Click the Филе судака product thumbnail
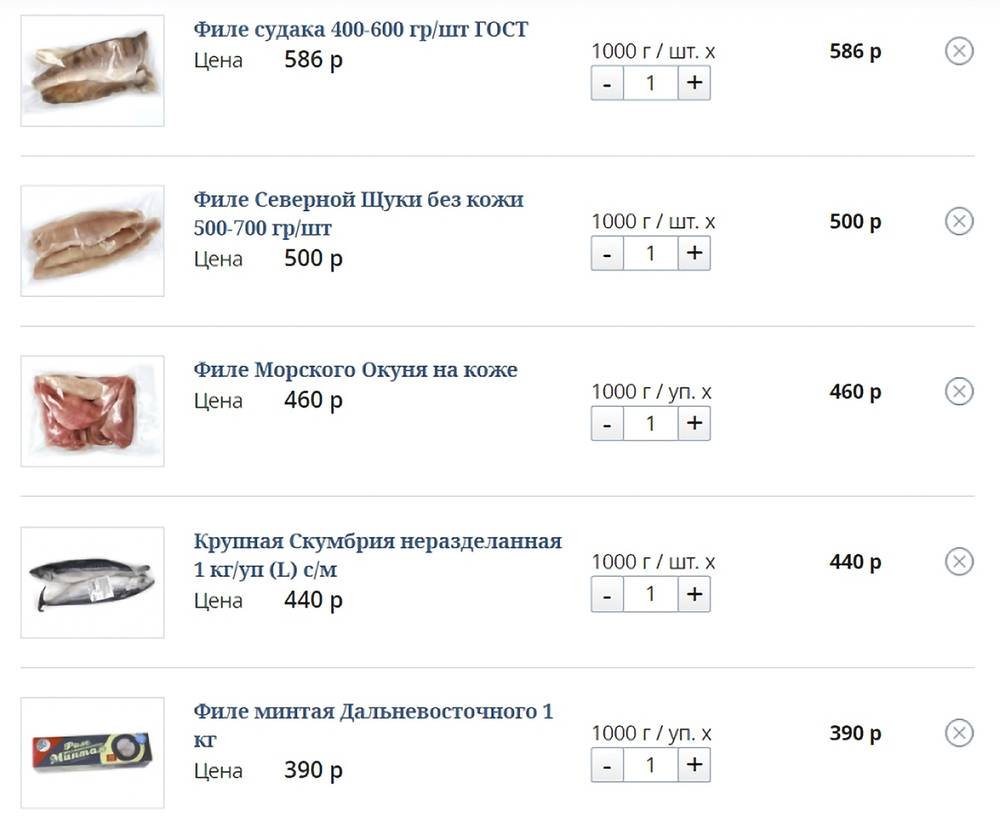Image resolution: width=1000 pixels, height=824 pixels. [x=92, y=70]
